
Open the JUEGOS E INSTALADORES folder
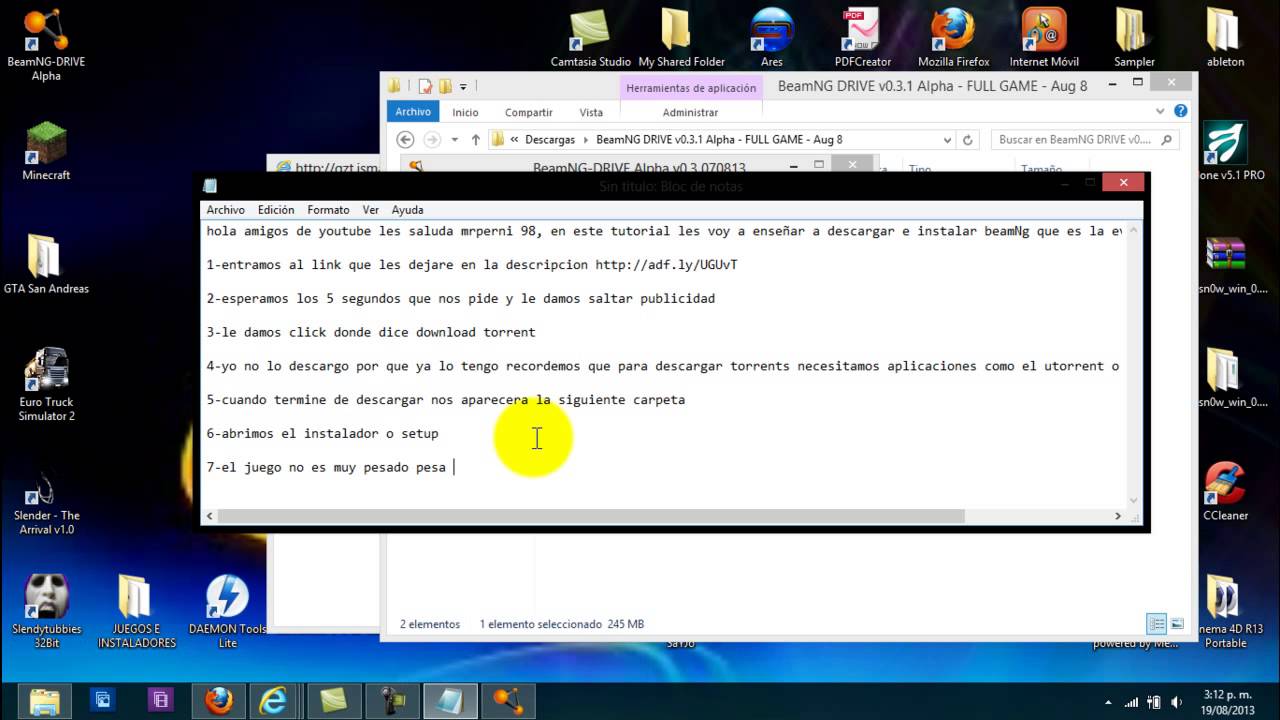[x=136, y=612]
